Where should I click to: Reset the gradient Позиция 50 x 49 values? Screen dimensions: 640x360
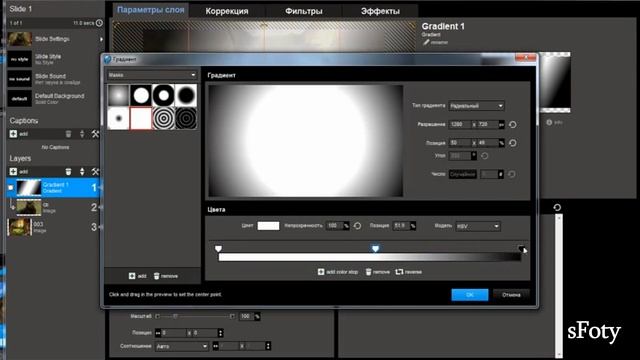513,143
